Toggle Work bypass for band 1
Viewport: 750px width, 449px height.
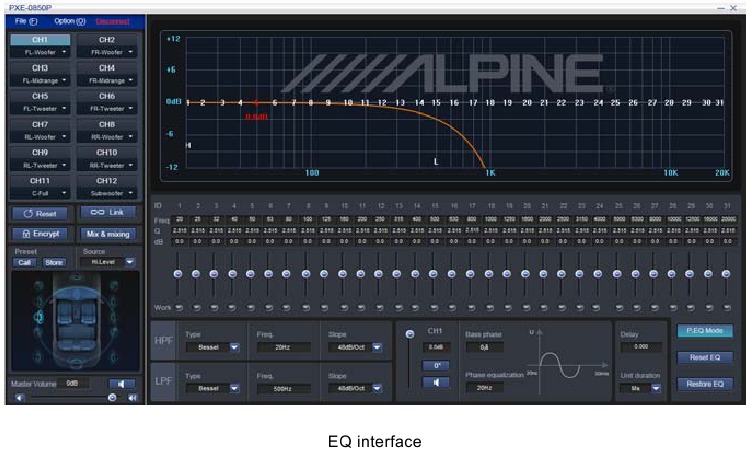tap(179, 307)
